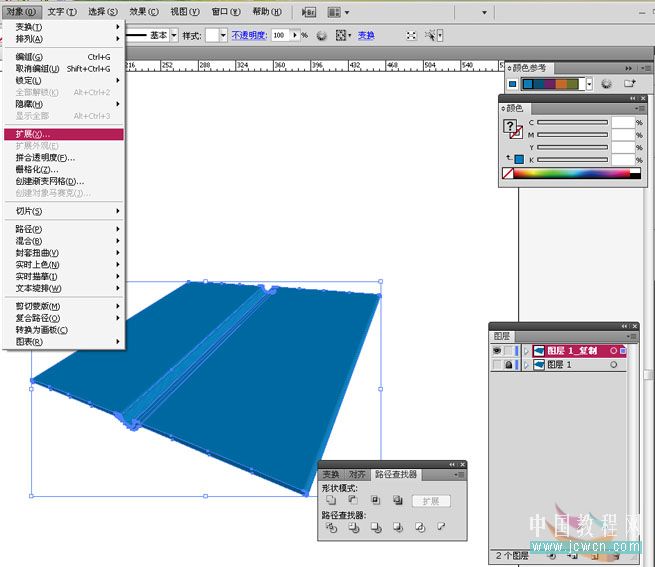The image size is (655, 567).
Task: Hide 图层 1_复制 layer via eye icon
Action: pyautogui.click(x=497, y=351)
